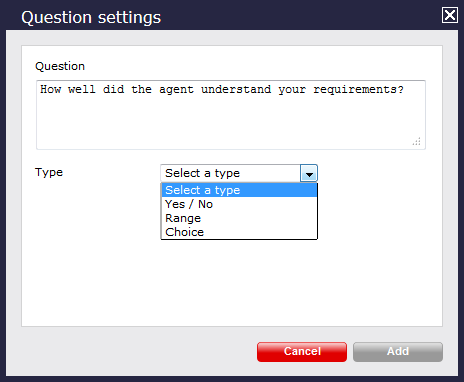Click the textarea resize grip handle
The width and height of the screenshot is (464, 382).
click(x=417, y=141)
